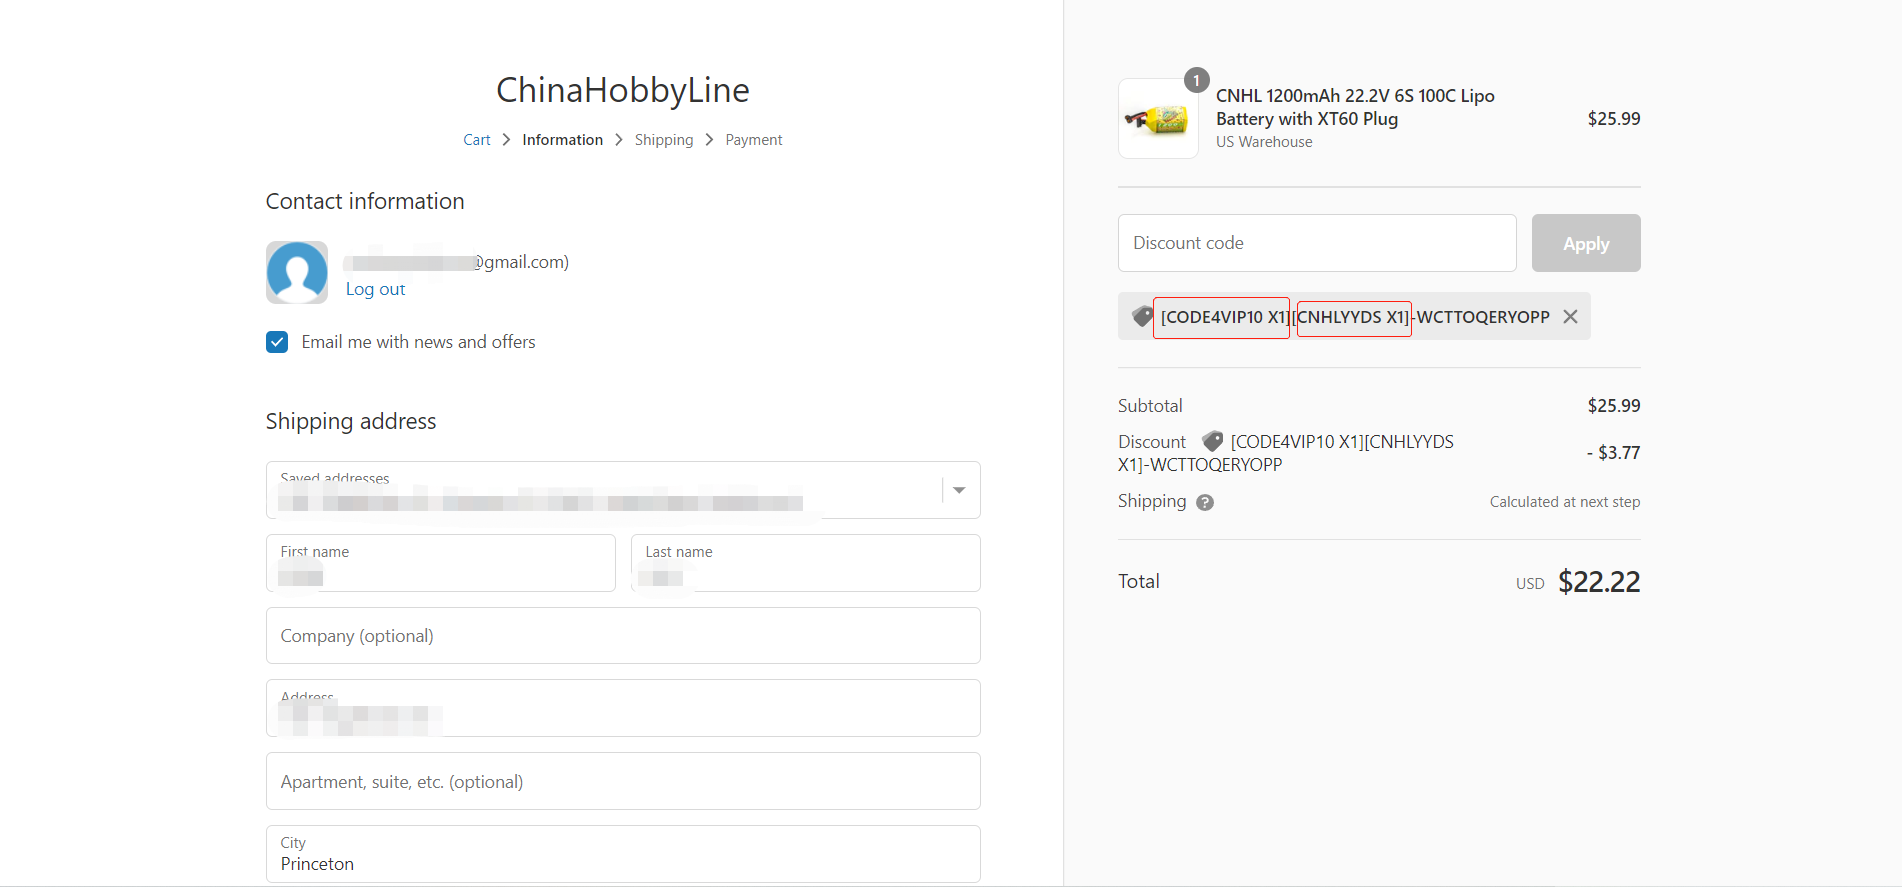Remove the applied discount code
Viewport: 1902px width, 887px height.
pos(1570,317)
